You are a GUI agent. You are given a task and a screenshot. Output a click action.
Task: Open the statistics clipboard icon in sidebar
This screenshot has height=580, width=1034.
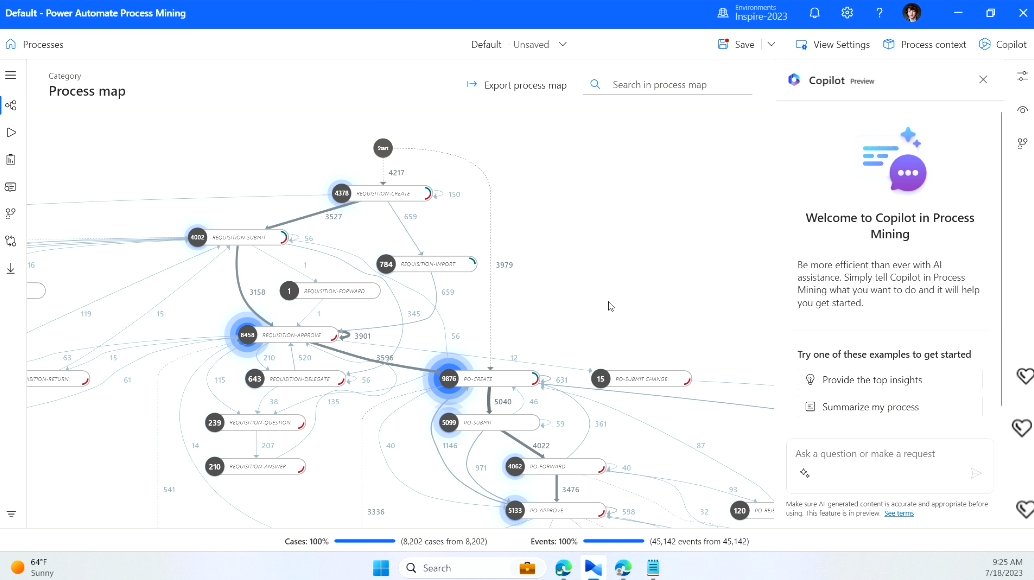coord(11,160)
